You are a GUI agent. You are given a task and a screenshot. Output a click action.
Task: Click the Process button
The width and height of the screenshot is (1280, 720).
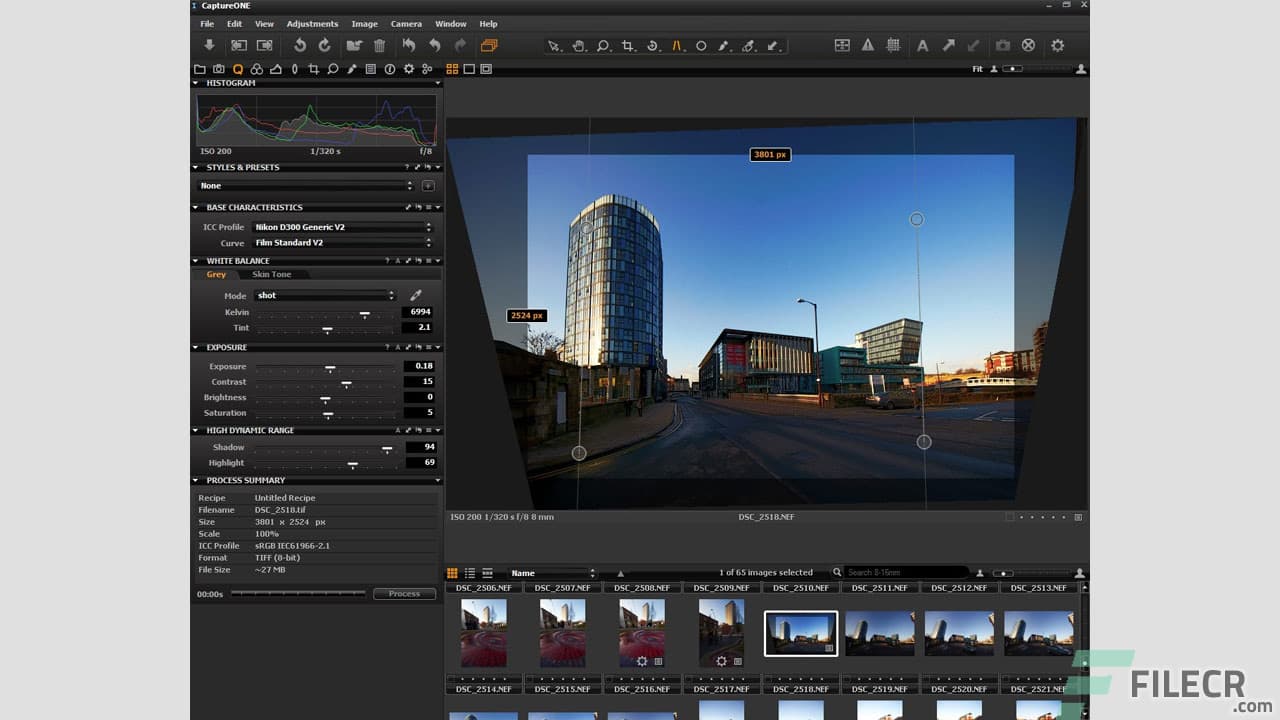tap(404, 593)
